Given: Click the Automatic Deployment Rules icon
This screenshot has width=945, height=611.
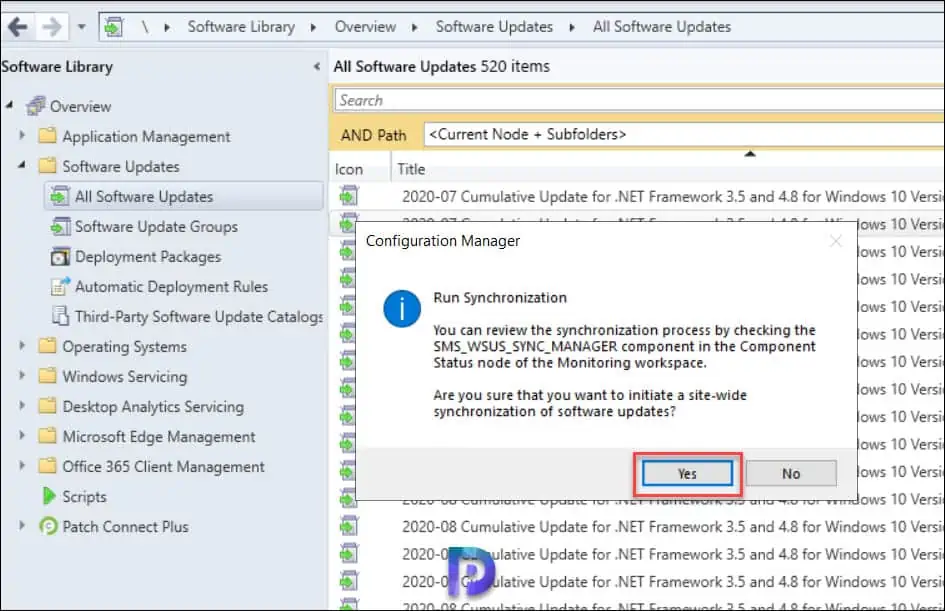Looking at the screenshot, I should point(60,286).
